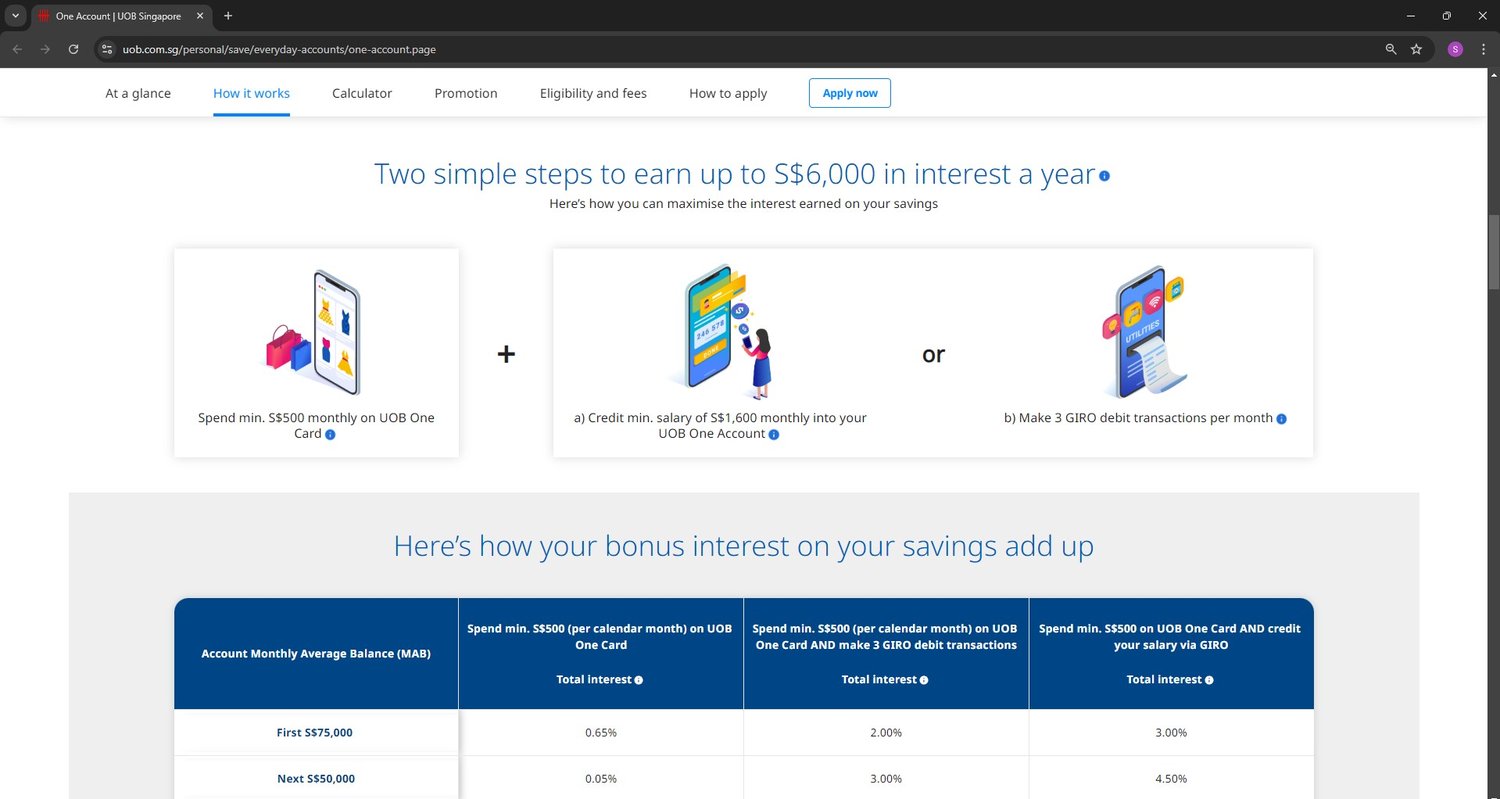Click the browser back arrow
Viewport: 1500px width, 799px height.
[x=17, y=49]
